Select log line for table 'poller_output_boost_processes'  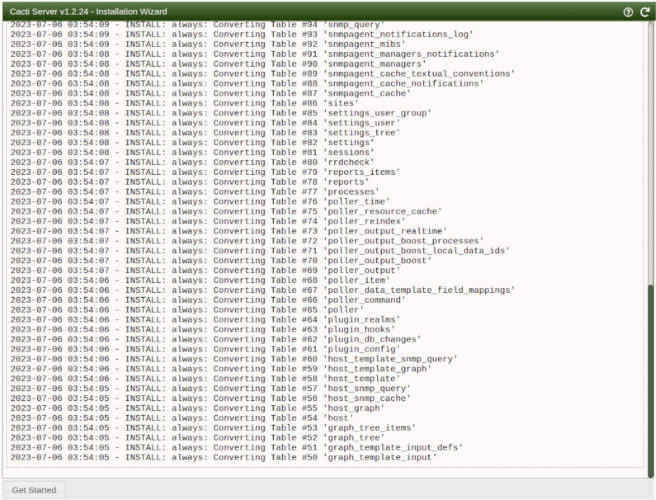click(247, 241)
